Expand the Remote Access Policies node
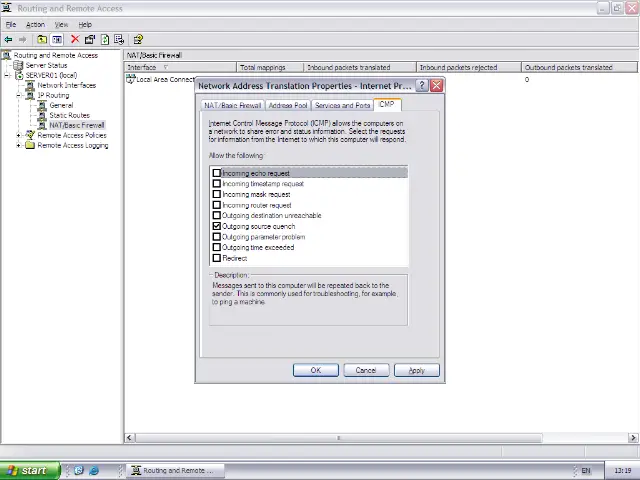The width and height of the screenshot is (640, 480). 19,135
